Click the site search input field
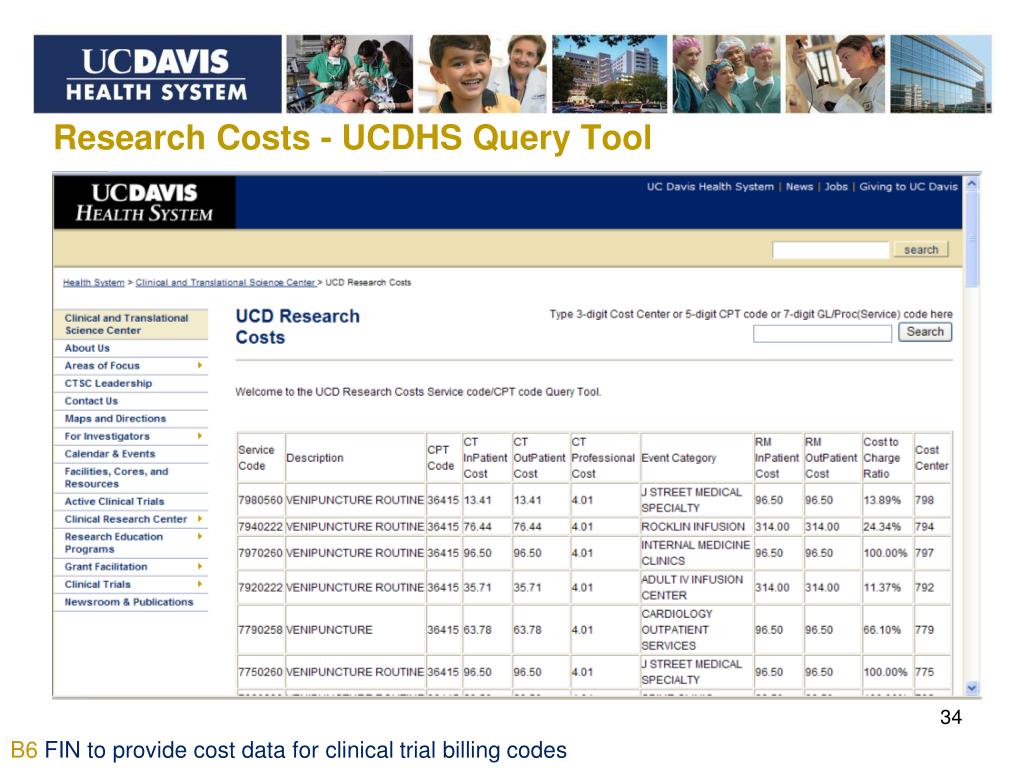The image size is (1024, 768). 831,250
